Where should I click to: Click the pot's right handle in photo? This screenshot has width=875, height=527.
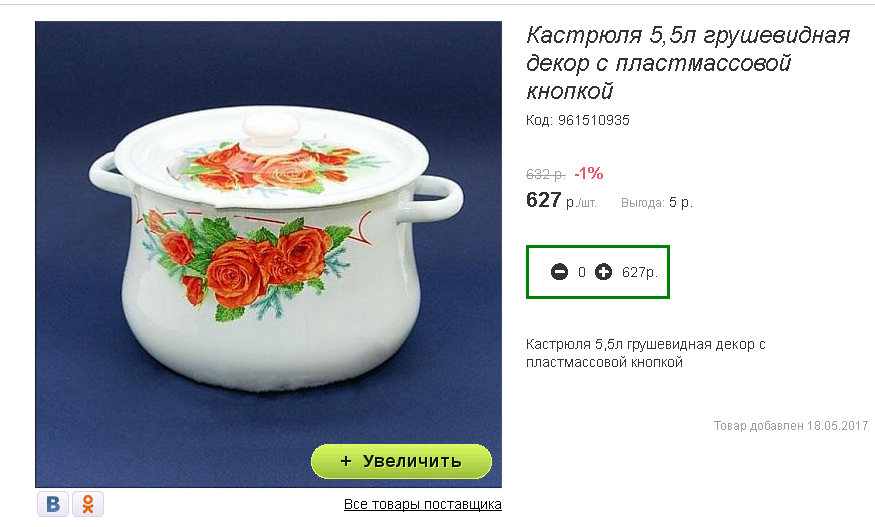[443, 197]
